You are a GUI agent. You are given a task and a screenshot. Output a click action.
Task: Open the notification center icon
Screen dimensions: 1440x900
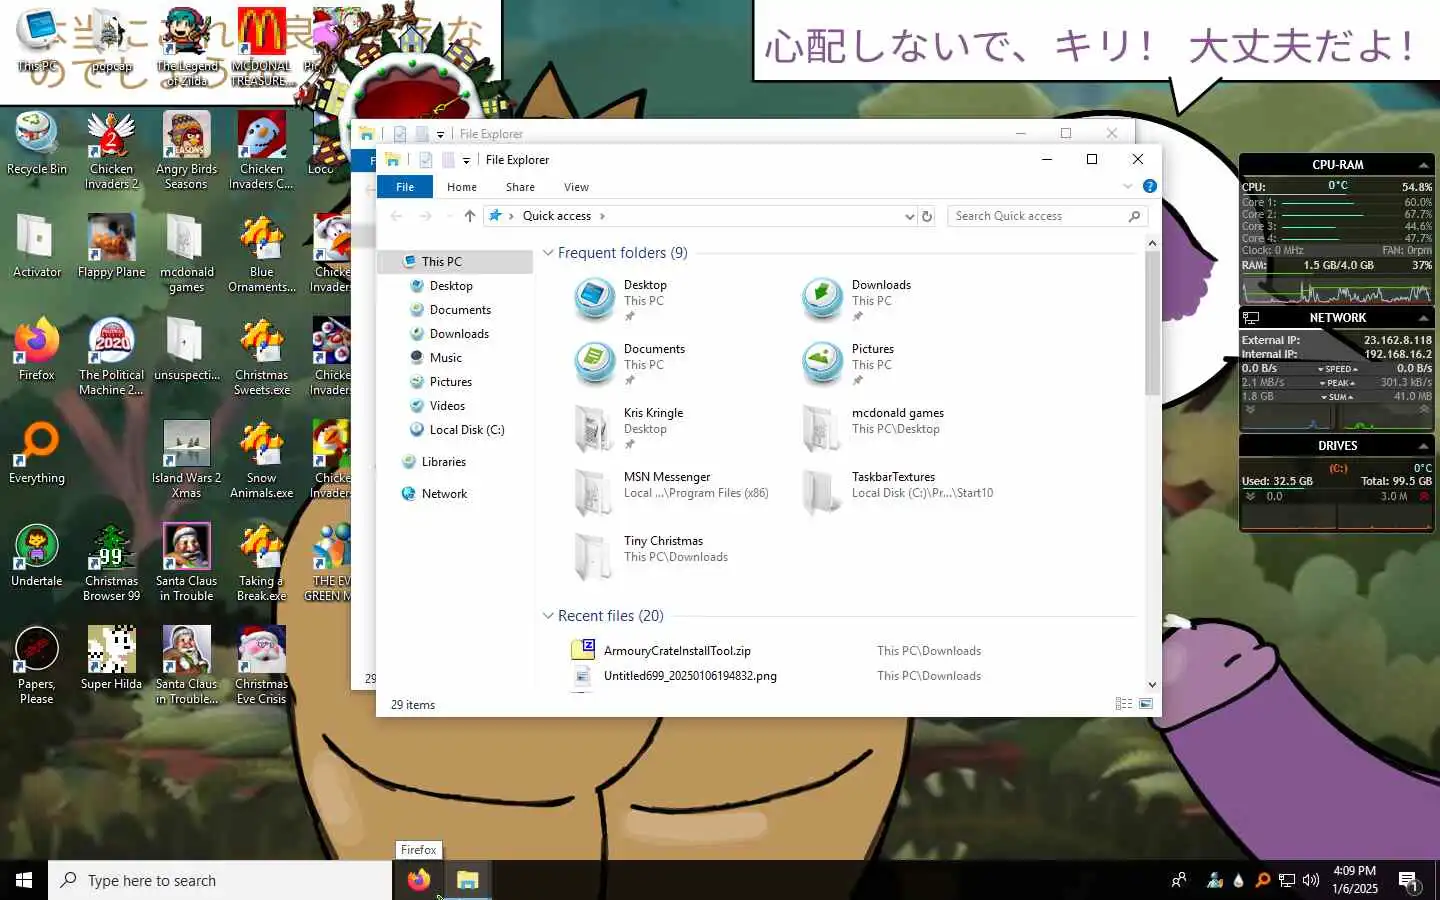(1409, 881)
